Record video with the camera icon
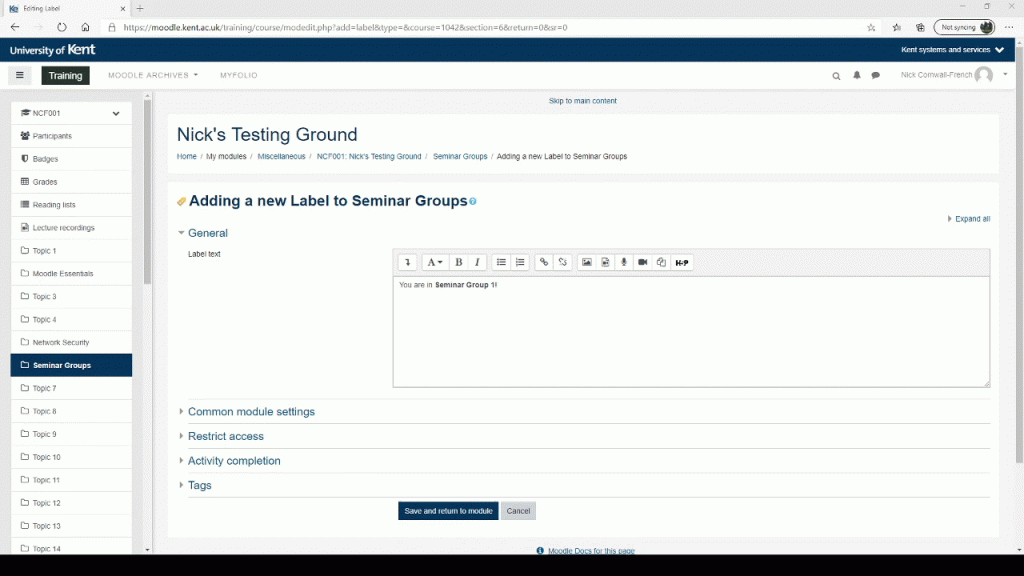The image size is (1024, 576). point(643,263)
